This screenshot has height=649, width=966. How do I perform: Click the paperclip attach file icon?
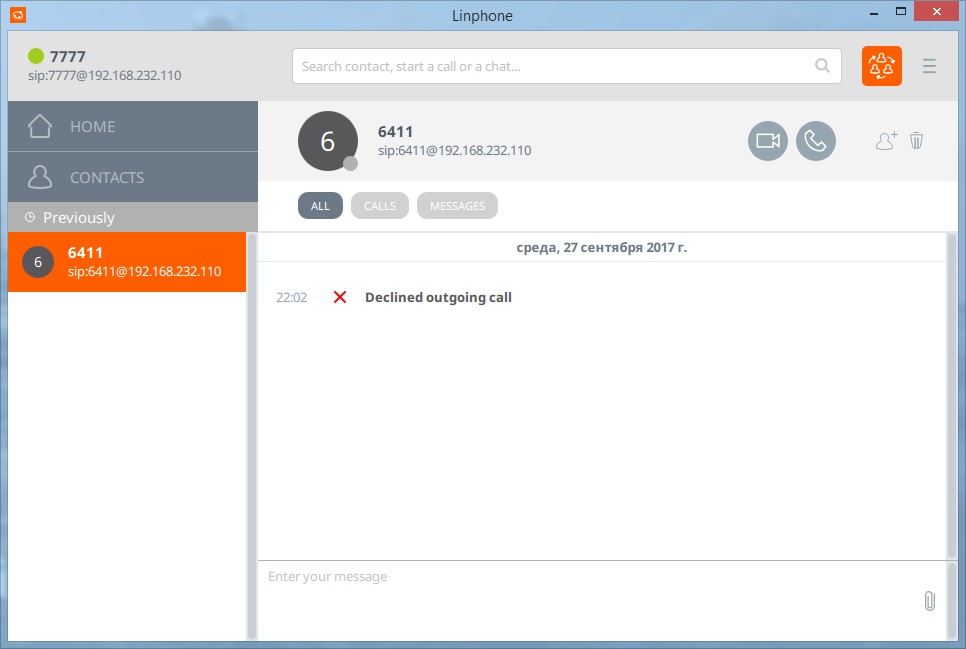point(928,600)
